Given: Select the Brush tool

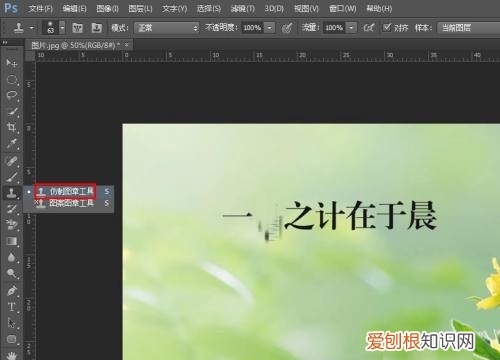Looking at the screenshot, I should click(12, 177).
